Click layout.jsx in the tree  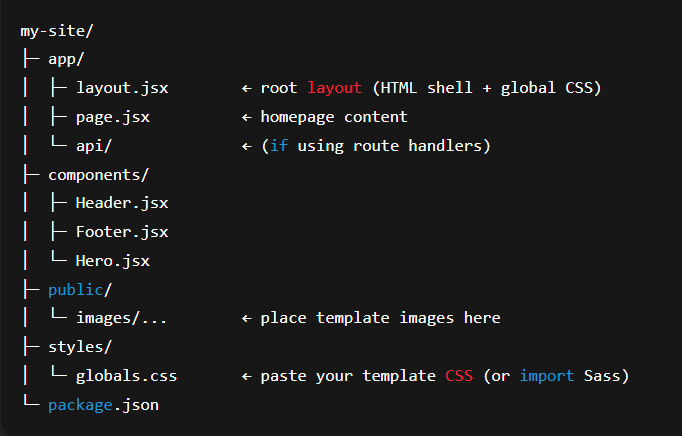122,88
